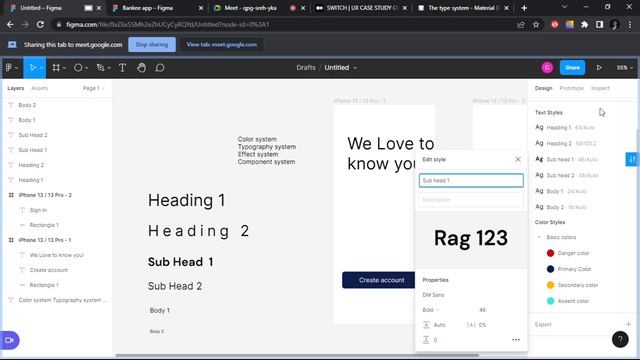Open the 55% zoom dropdown

point(624,68)
